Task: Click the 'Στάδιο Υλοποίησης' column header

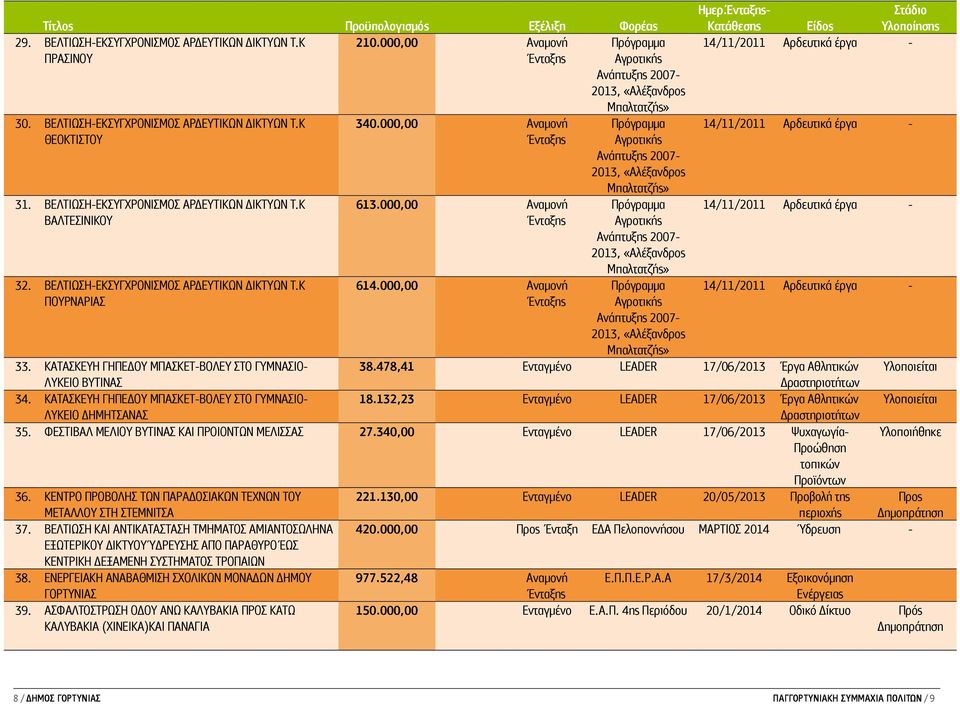Action: [x=910, y=18]
